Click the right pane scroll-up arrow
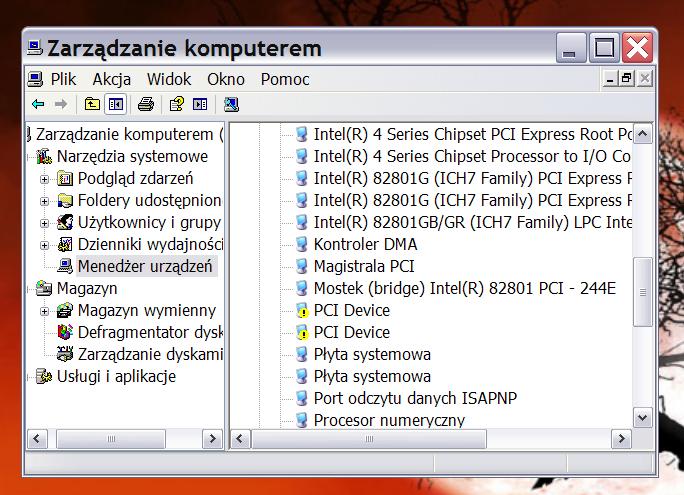 coord(642,134)
